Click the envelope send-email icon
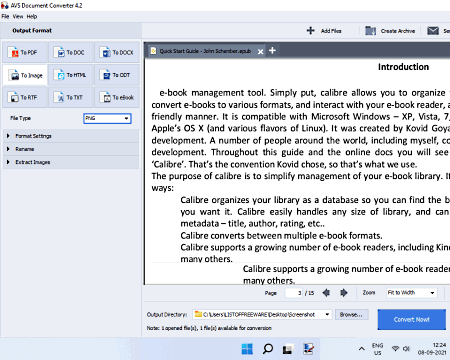The width and height of the screenshot is (450, 360). [433, 31]
